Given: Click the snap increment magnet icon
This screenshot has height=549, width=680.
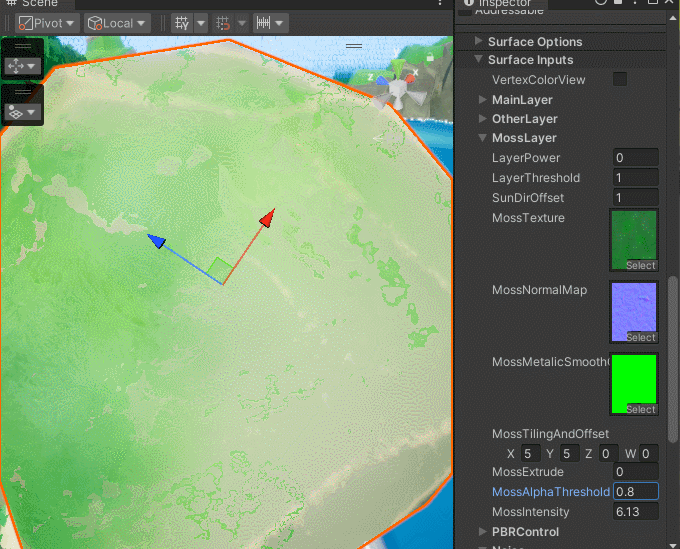Looking at the screenshot, I should pos(223,23).
